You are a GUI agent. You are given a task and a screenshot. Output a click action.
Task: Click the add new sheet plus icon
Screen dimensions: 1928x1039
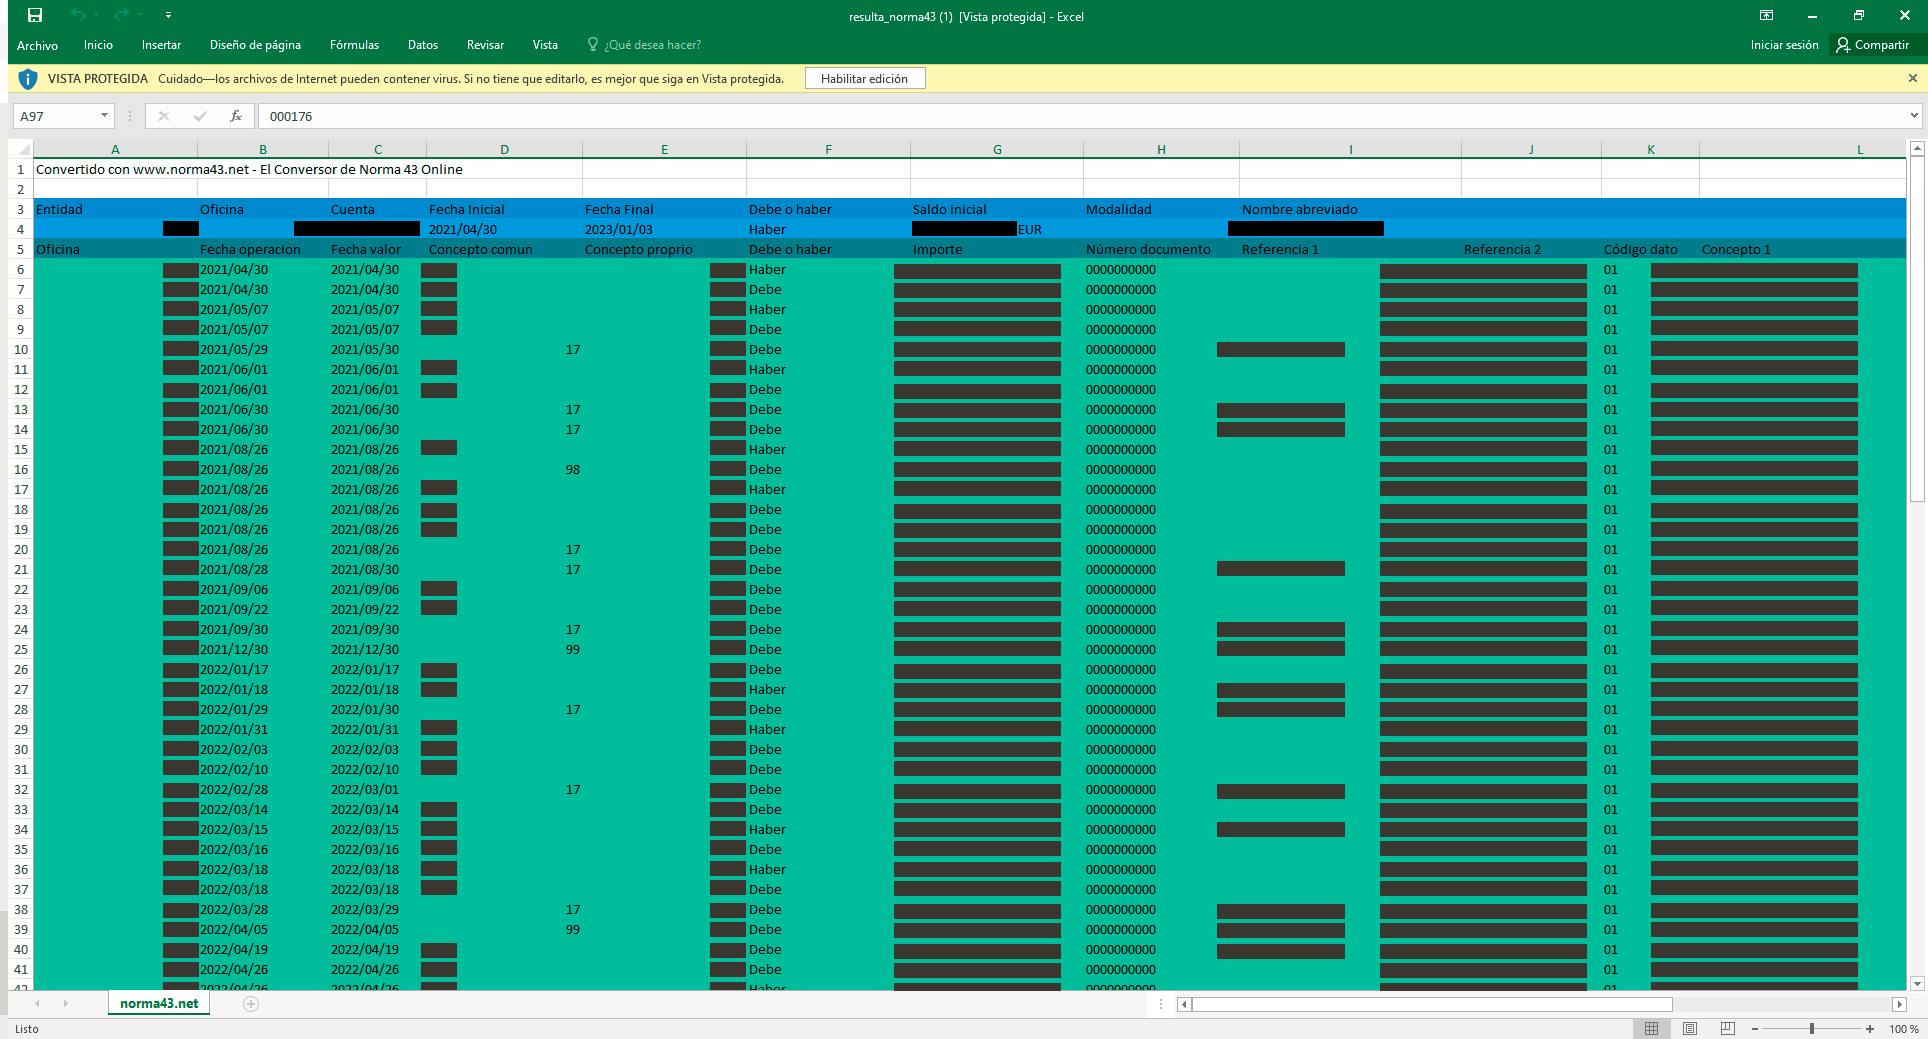pyautogui.click(x=251, y=1004)
